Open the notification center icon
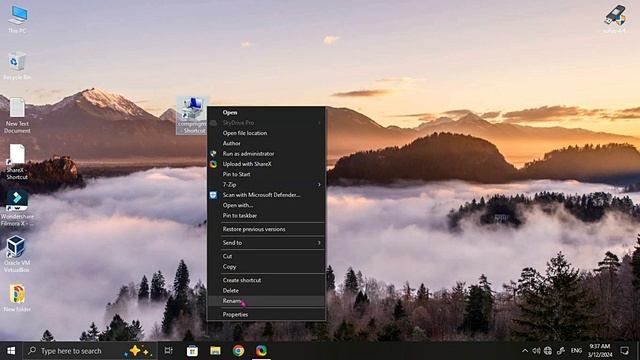 (624, 351)
